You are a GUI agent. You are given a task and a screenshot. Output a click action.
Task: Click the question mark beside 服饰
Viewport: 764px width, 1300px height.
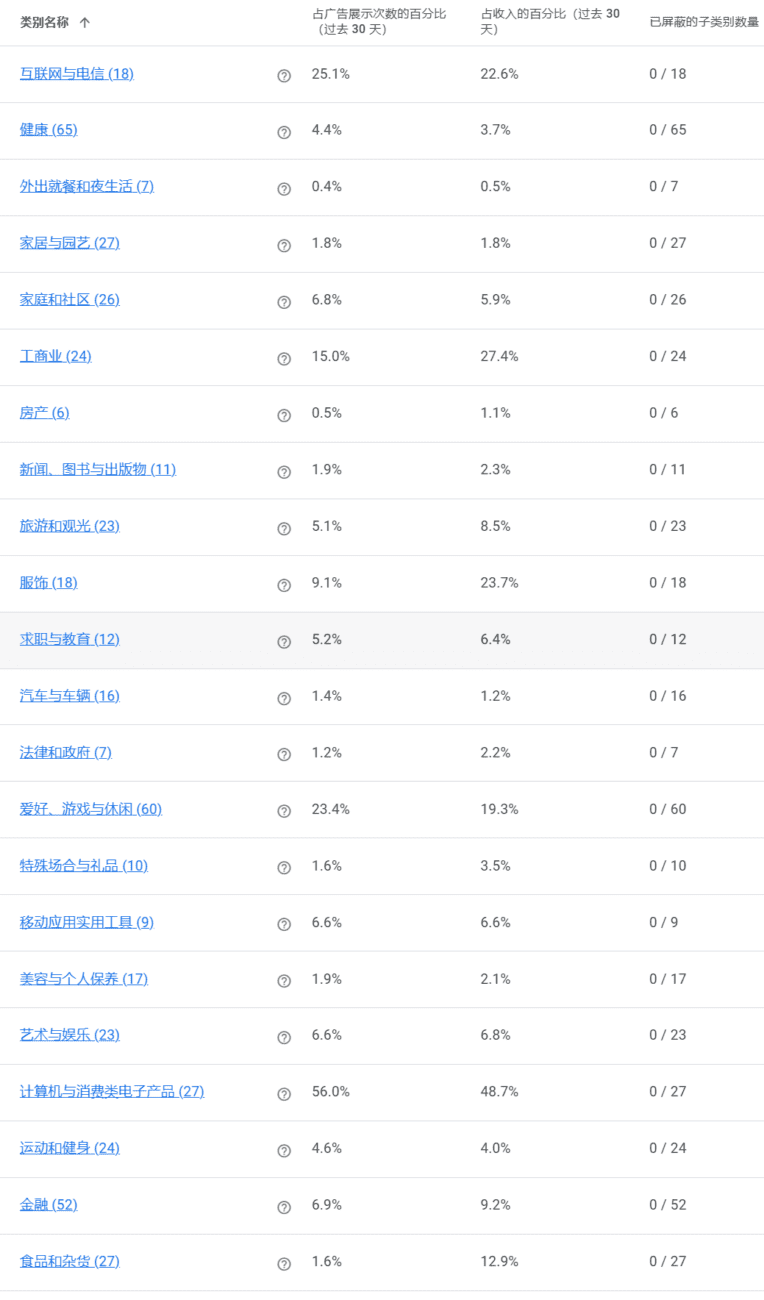pos(284,585)
